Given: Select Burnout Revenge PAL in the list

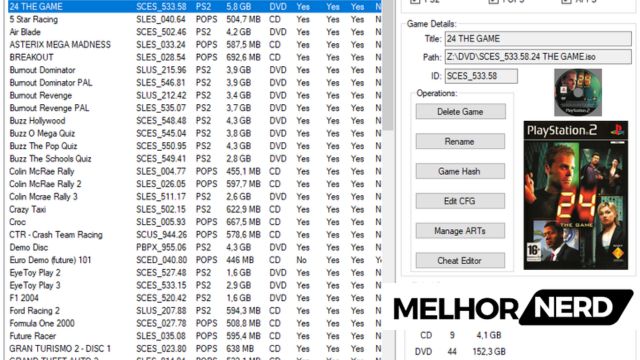Looking at the screenshot, I should (x=195, y=108).
